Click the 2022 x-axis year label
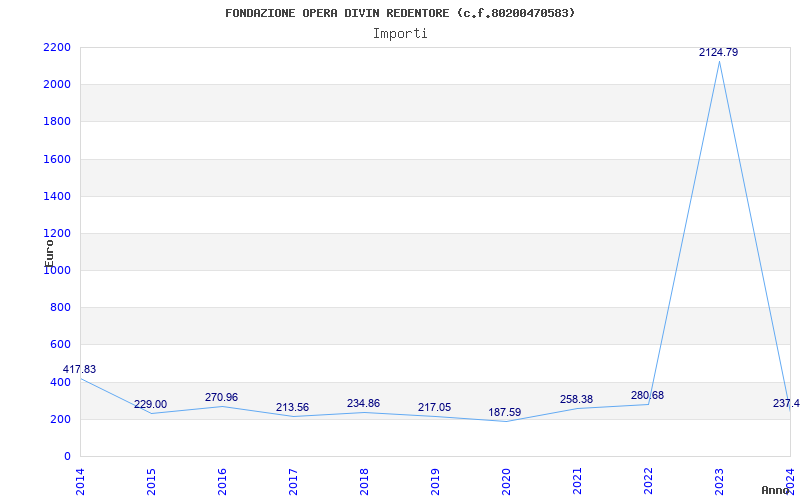Image resolution: width=800 pixels, height=500 pixels. click(x=647, y=481)
